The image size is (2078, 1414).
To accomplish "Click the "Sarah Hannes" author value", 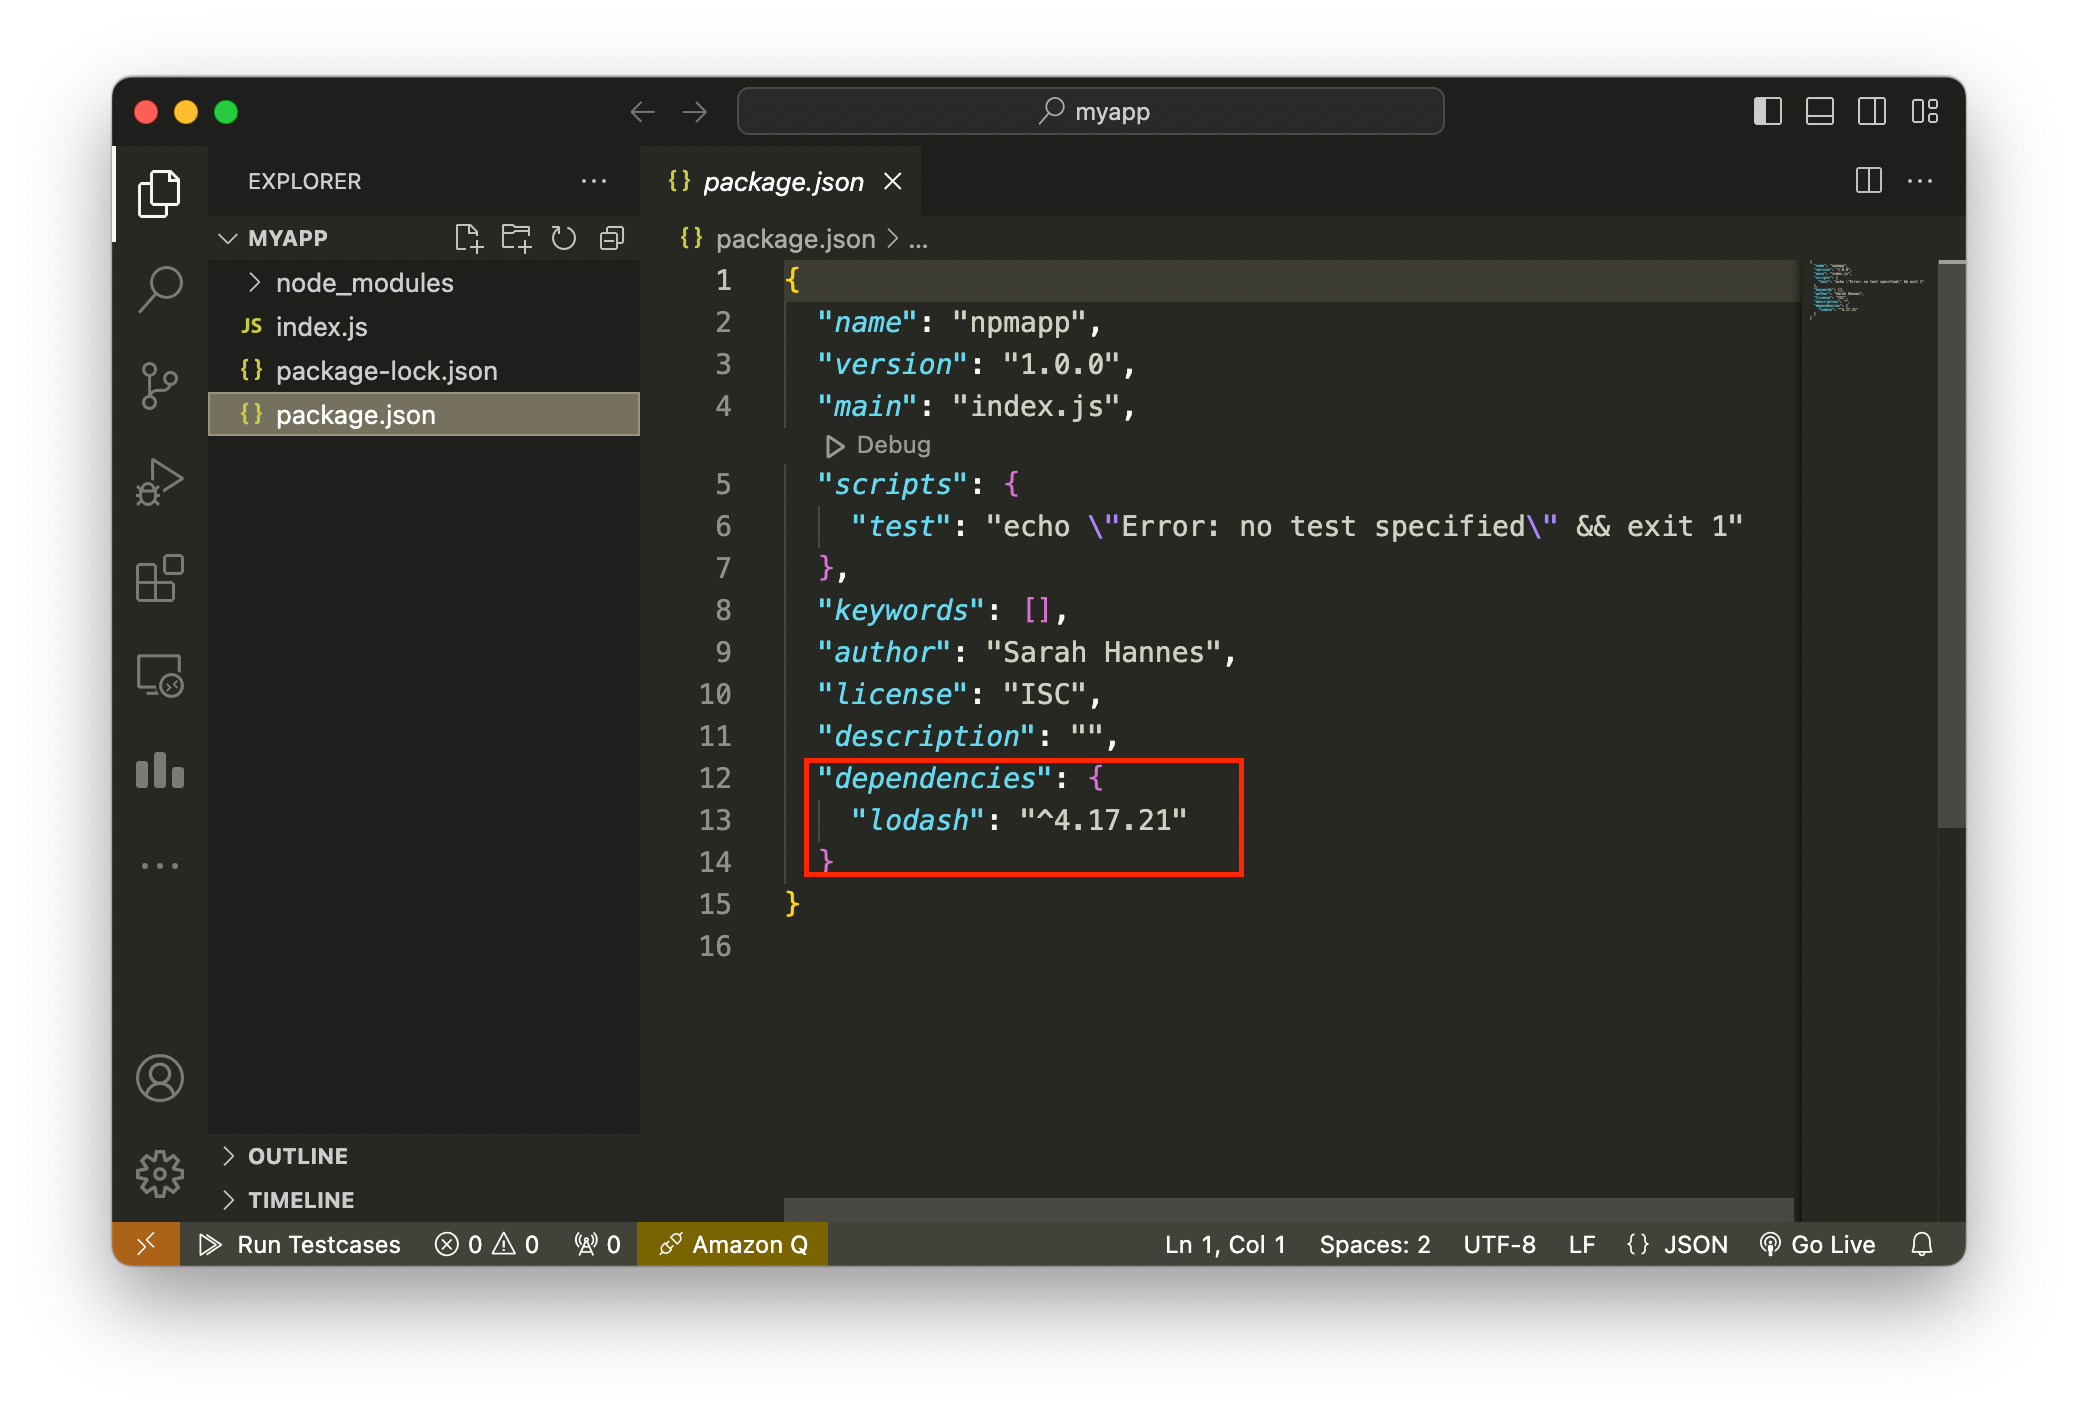I will click(x=1103, y=652).
